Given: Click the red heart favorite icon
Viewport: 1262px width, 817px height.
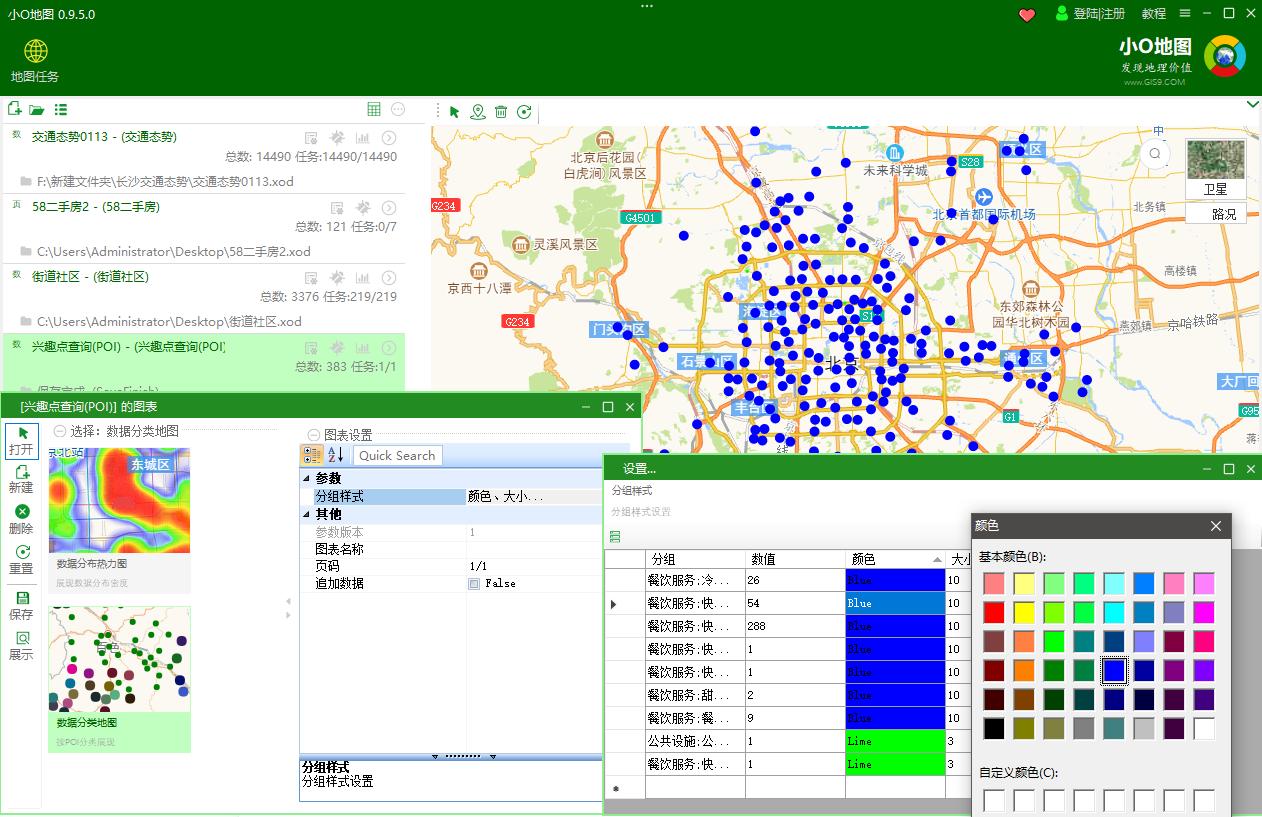Looking at the screenshot, I should 1027,14.
